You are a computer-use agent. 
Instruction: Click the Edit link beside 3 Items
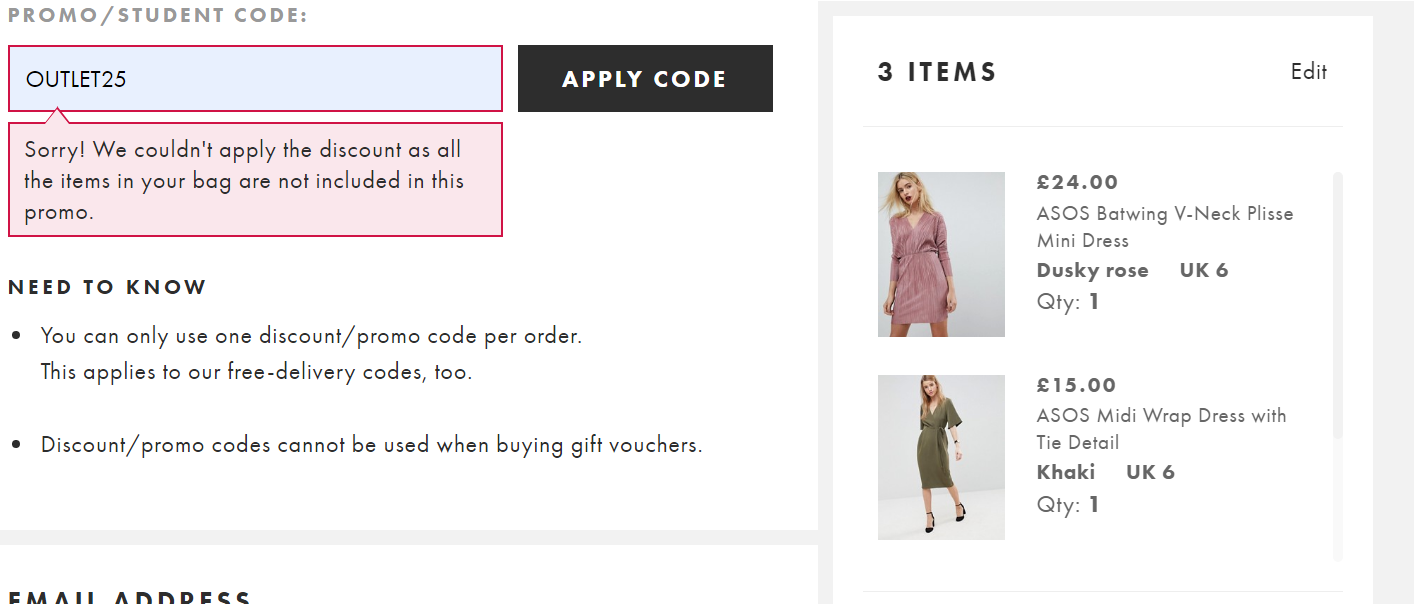point(1308,72)
